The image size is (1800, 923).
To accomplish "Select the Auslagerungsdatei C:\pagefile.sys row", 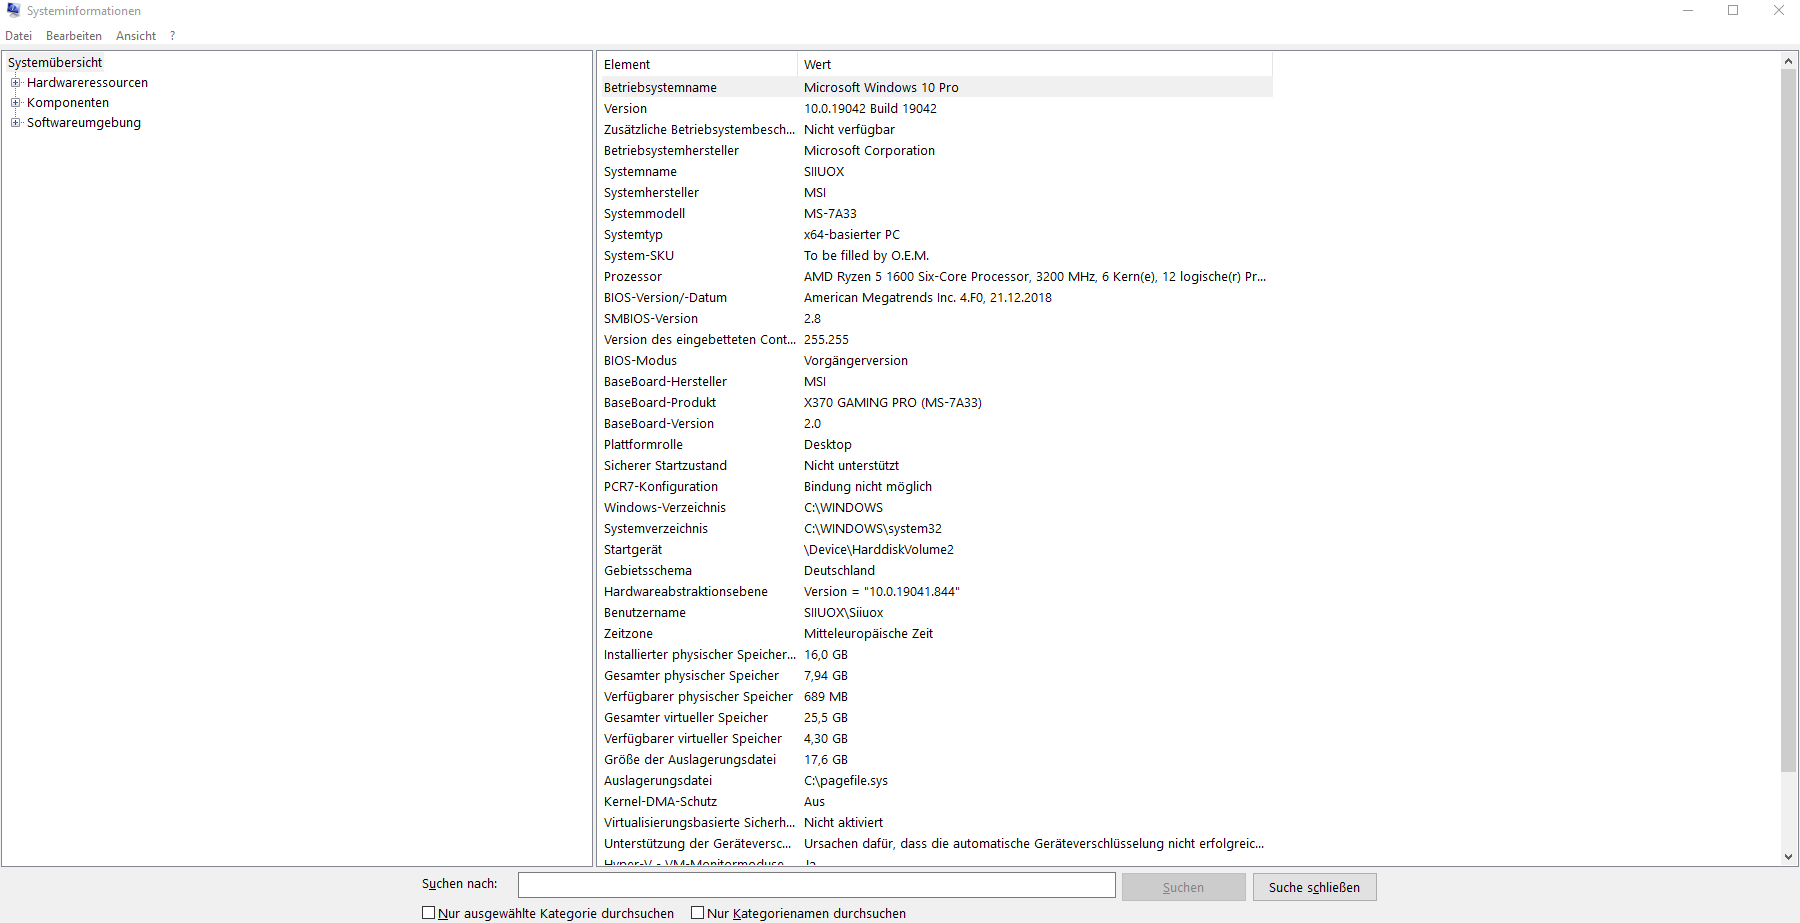I will (935, 781).
